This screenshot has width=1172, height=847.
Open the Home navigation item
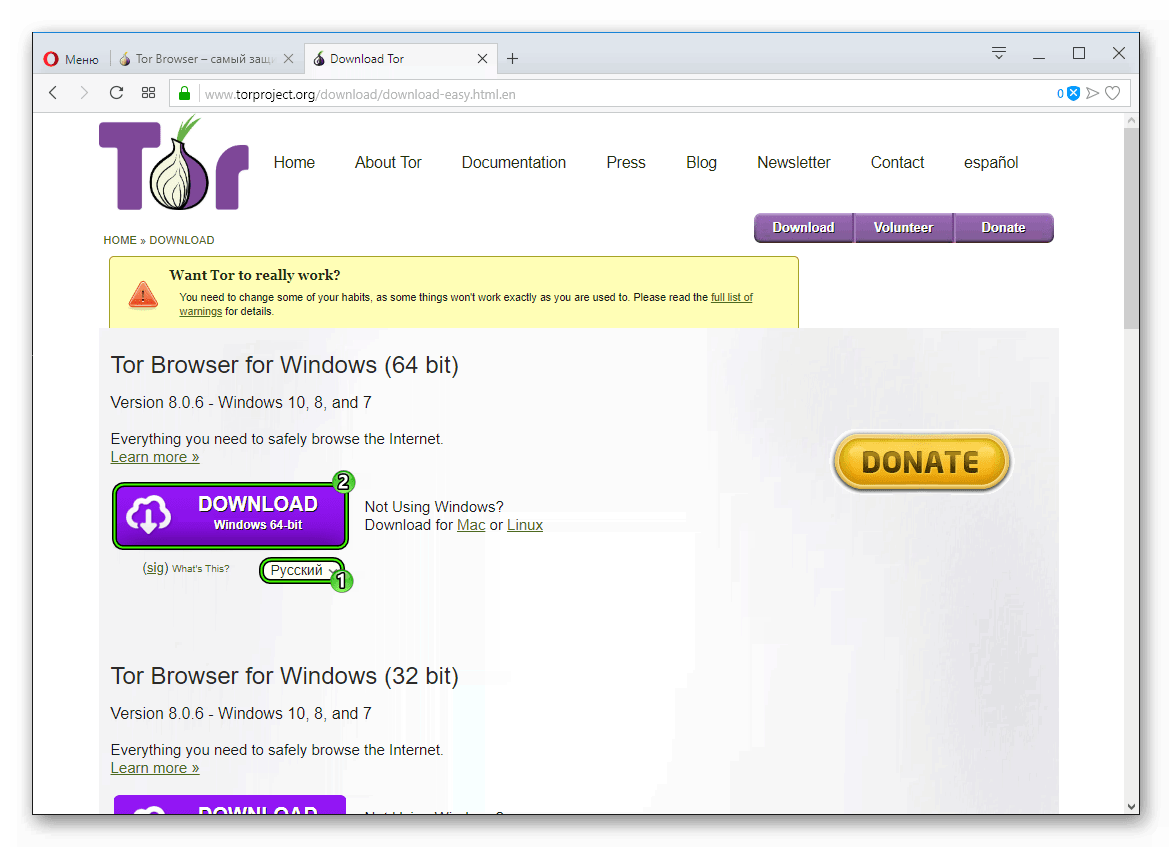coord(294,163)
